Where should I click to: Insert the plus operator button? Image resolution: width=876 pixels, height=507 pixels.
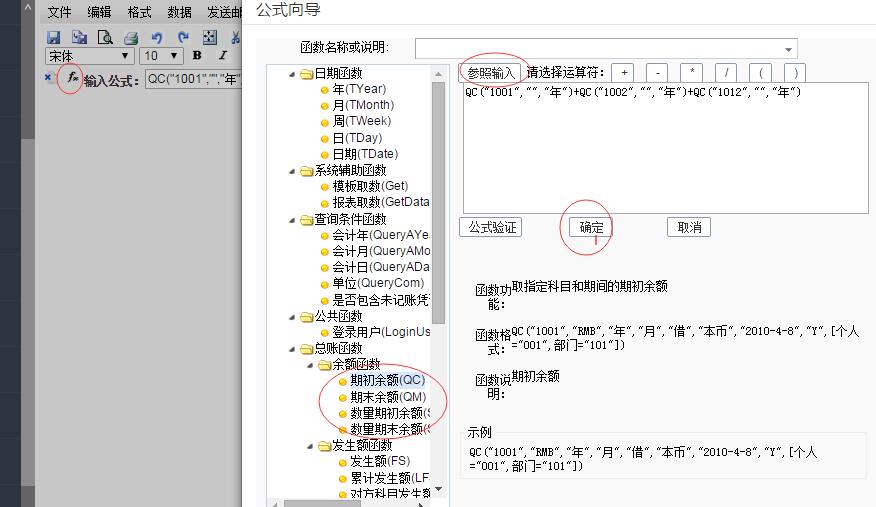click(624, 73)
